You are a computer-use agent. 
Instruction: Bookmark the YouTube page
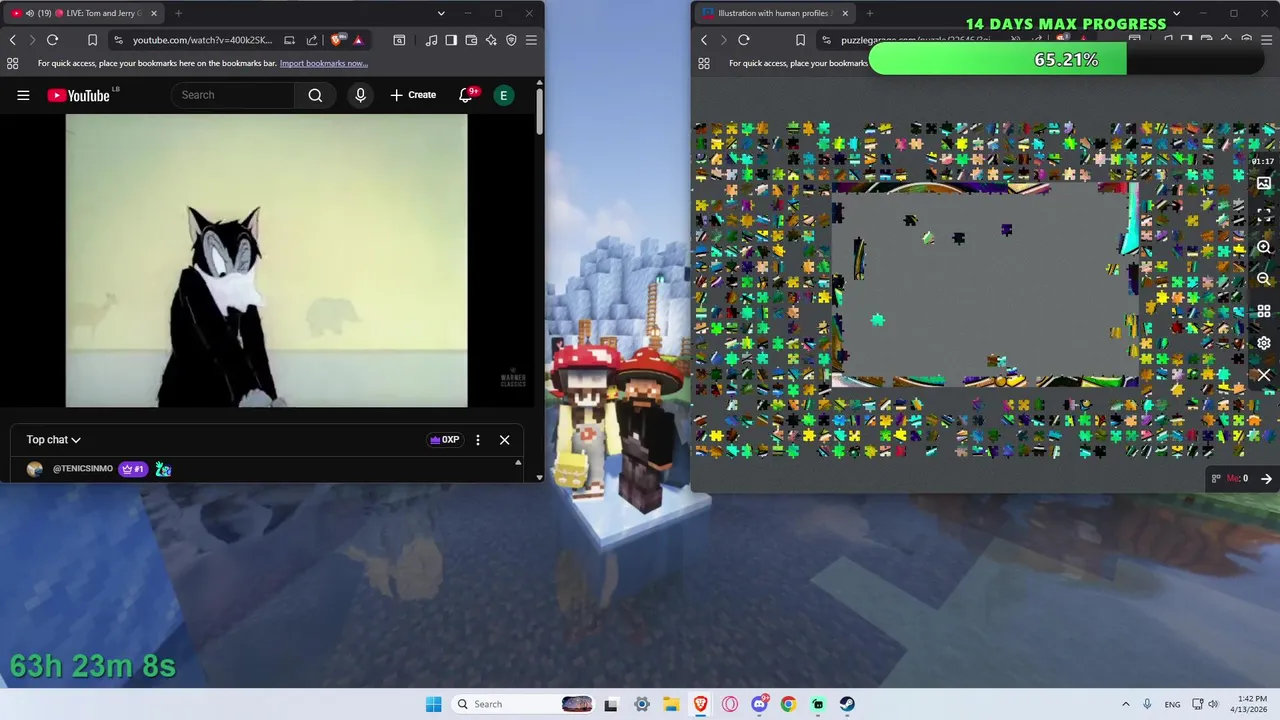(92, 40)
